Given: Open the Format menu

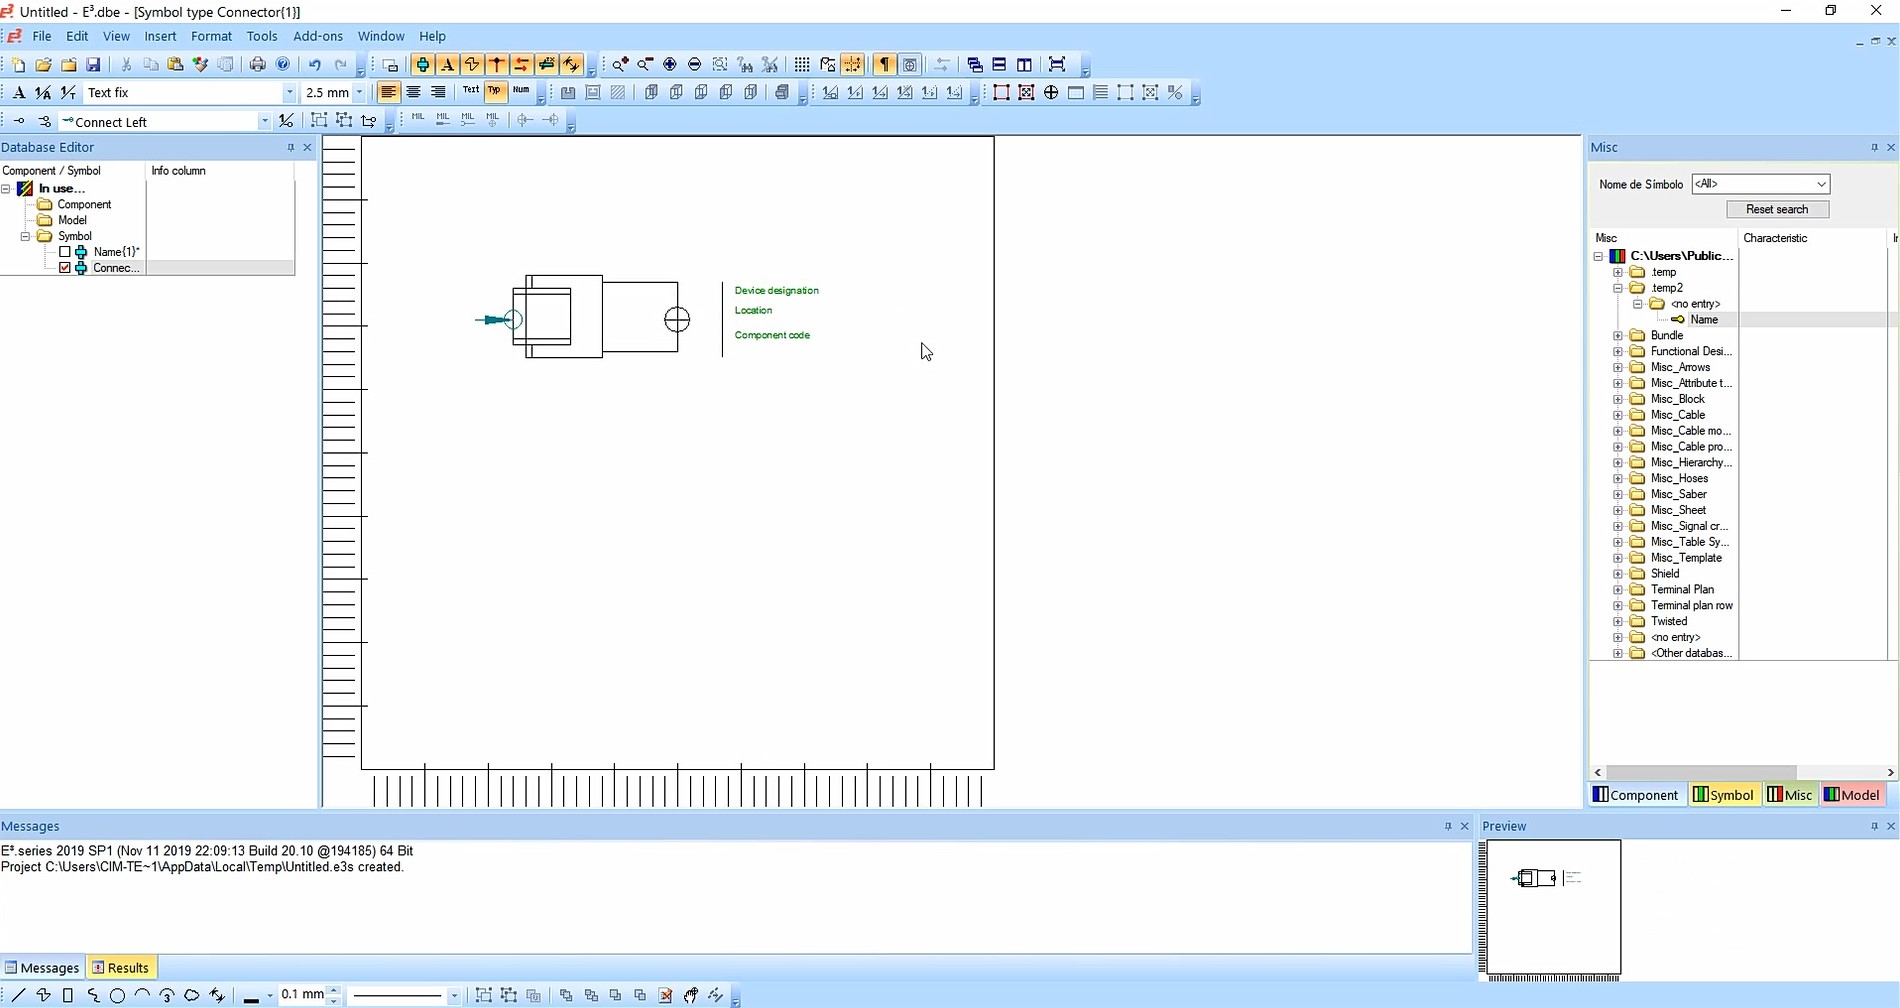Looking at the screenshot, I should pos(211,36).
